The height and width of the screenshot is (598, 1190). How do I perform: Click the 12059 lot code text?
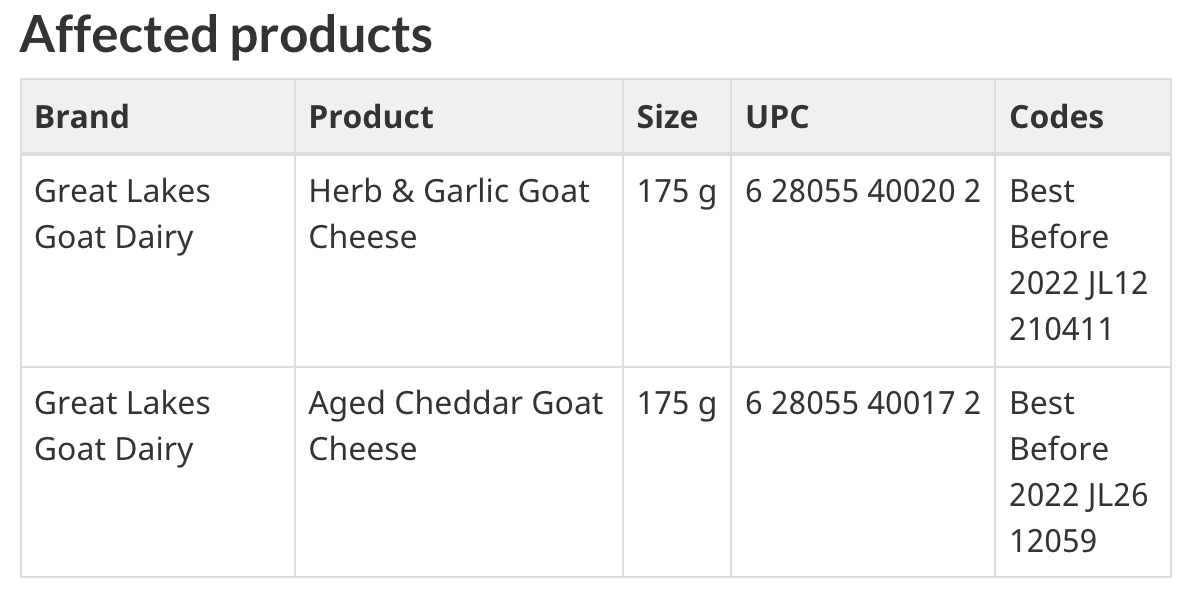pyautogui.click(x=1053, y=541)
